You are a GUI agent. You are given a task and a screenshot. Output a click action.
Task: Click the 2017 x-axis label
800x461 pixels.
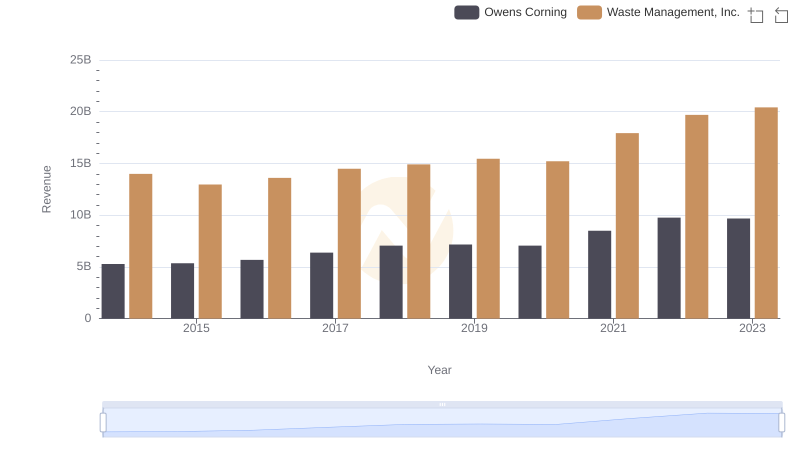coord(335,328)
